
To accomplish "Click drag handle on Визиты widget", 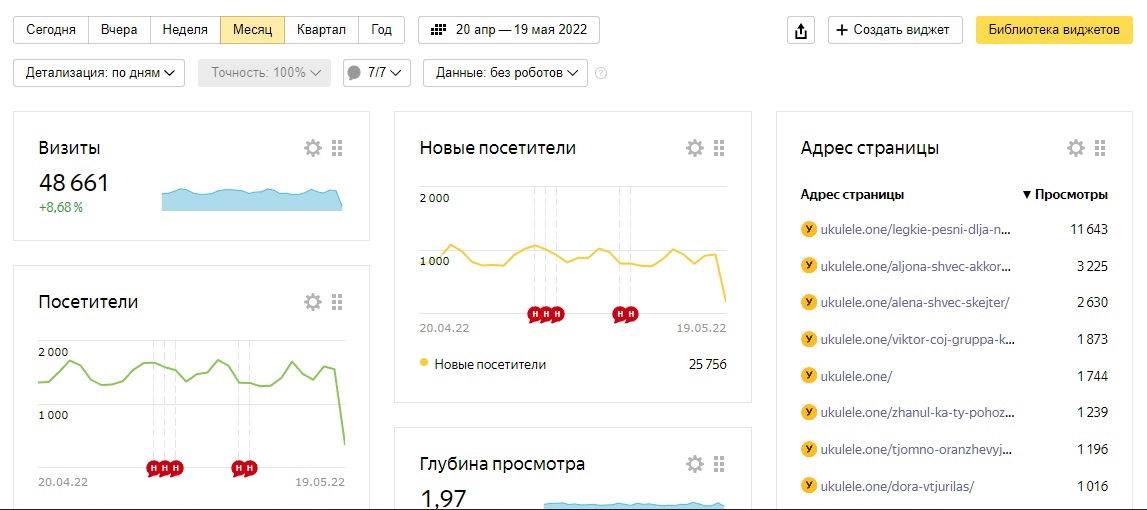I will tap(337, 148).
